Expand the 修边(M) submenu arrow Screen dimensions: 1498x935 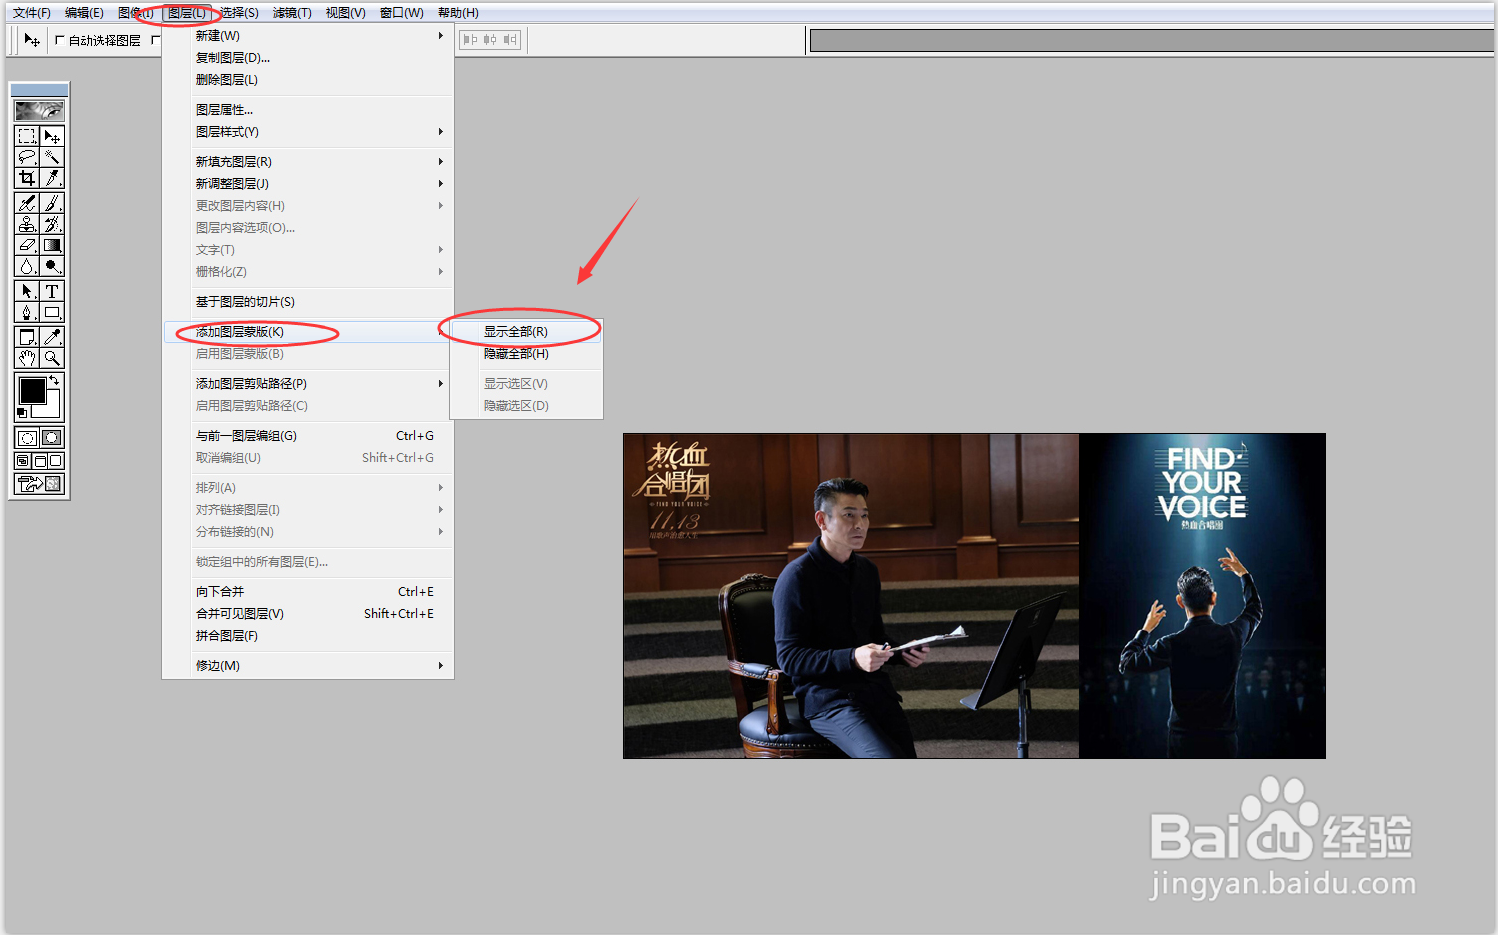[441, 666]
